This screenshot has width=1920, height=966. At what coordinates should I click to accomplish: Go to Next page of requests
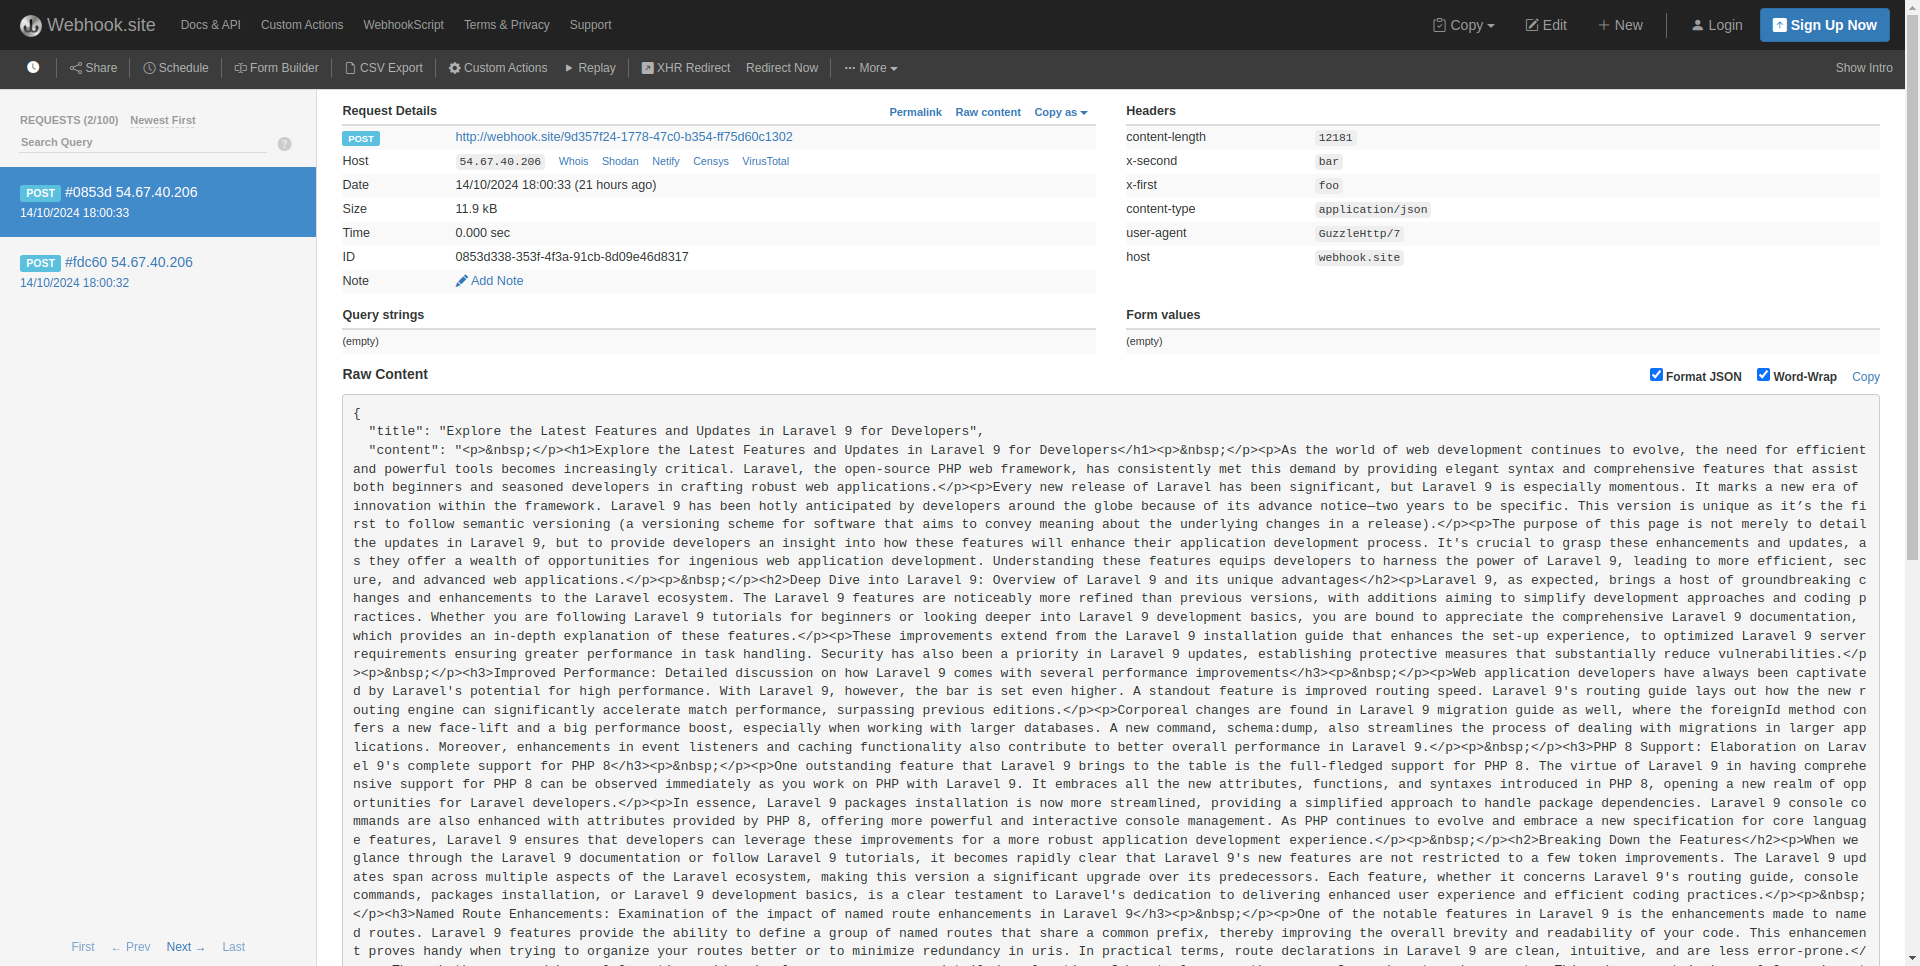coord(185,947)
